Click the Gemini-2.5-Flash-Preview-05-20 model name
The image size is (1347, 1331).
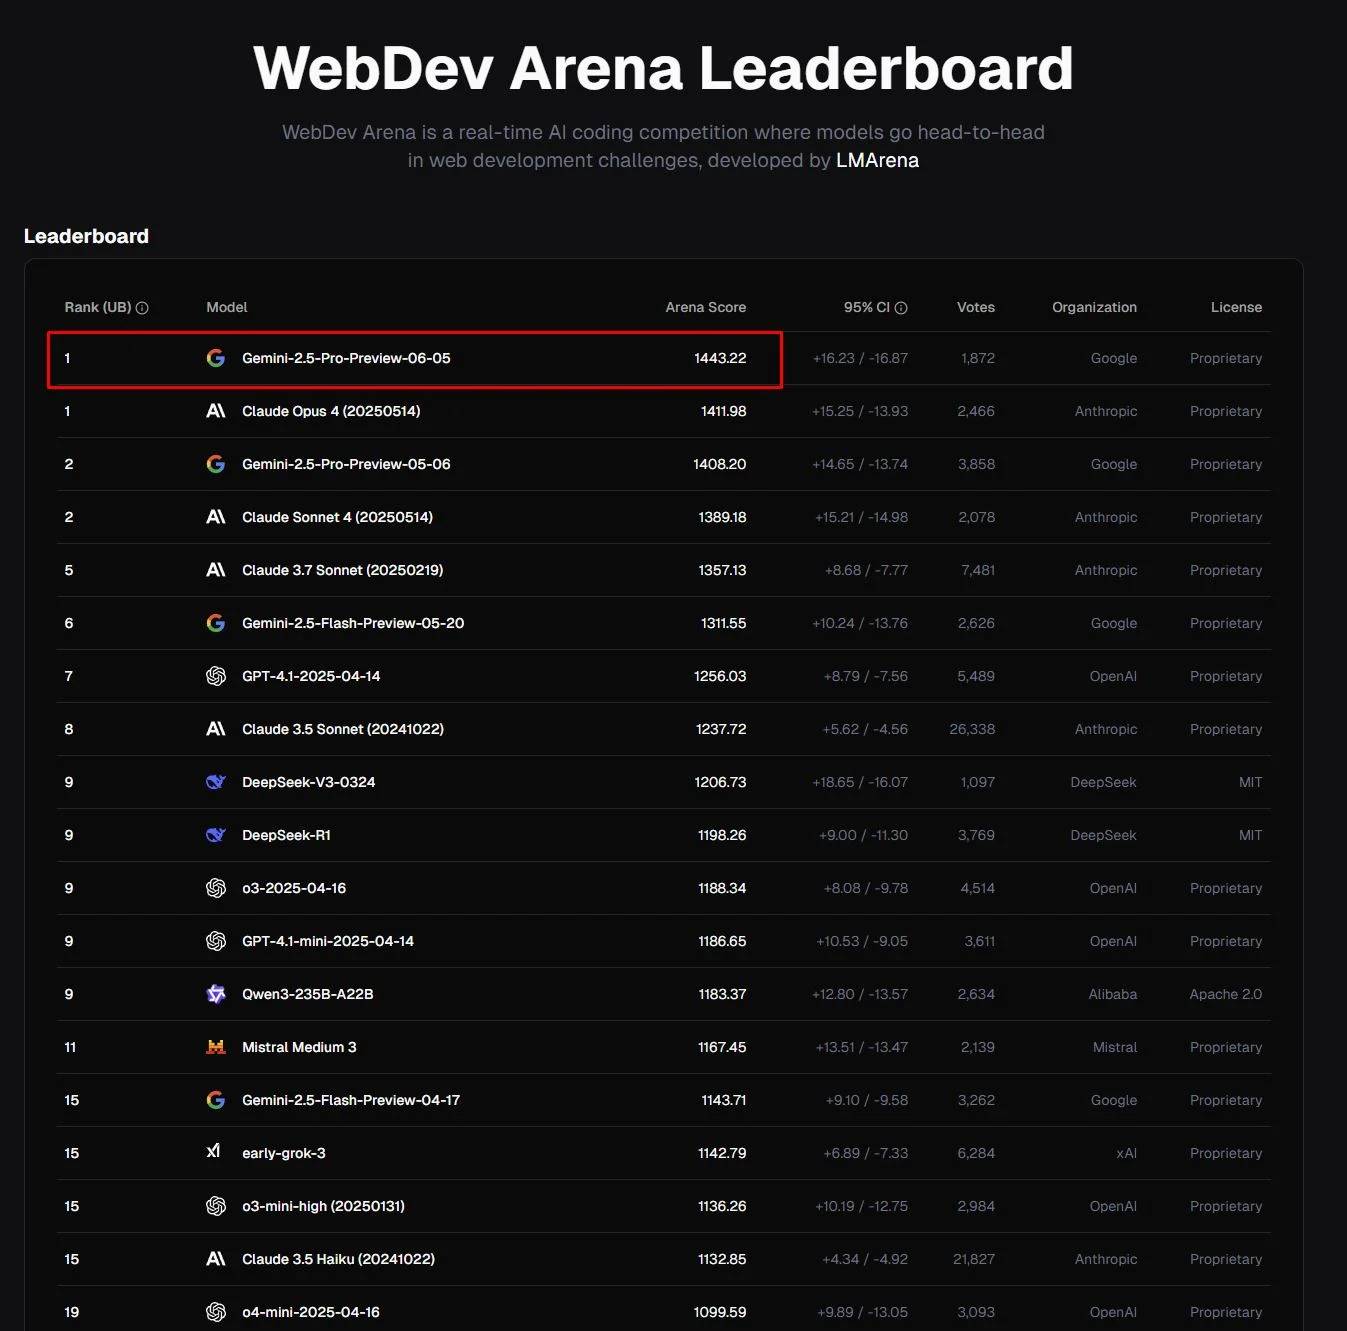353,623
